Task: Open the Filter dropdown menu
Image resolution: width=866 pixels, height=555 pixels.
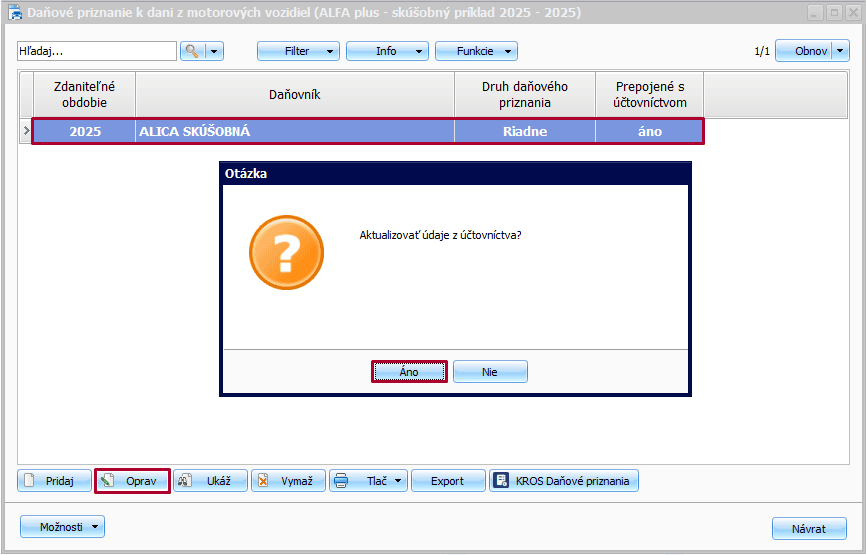Action: (x=298, y=51)
